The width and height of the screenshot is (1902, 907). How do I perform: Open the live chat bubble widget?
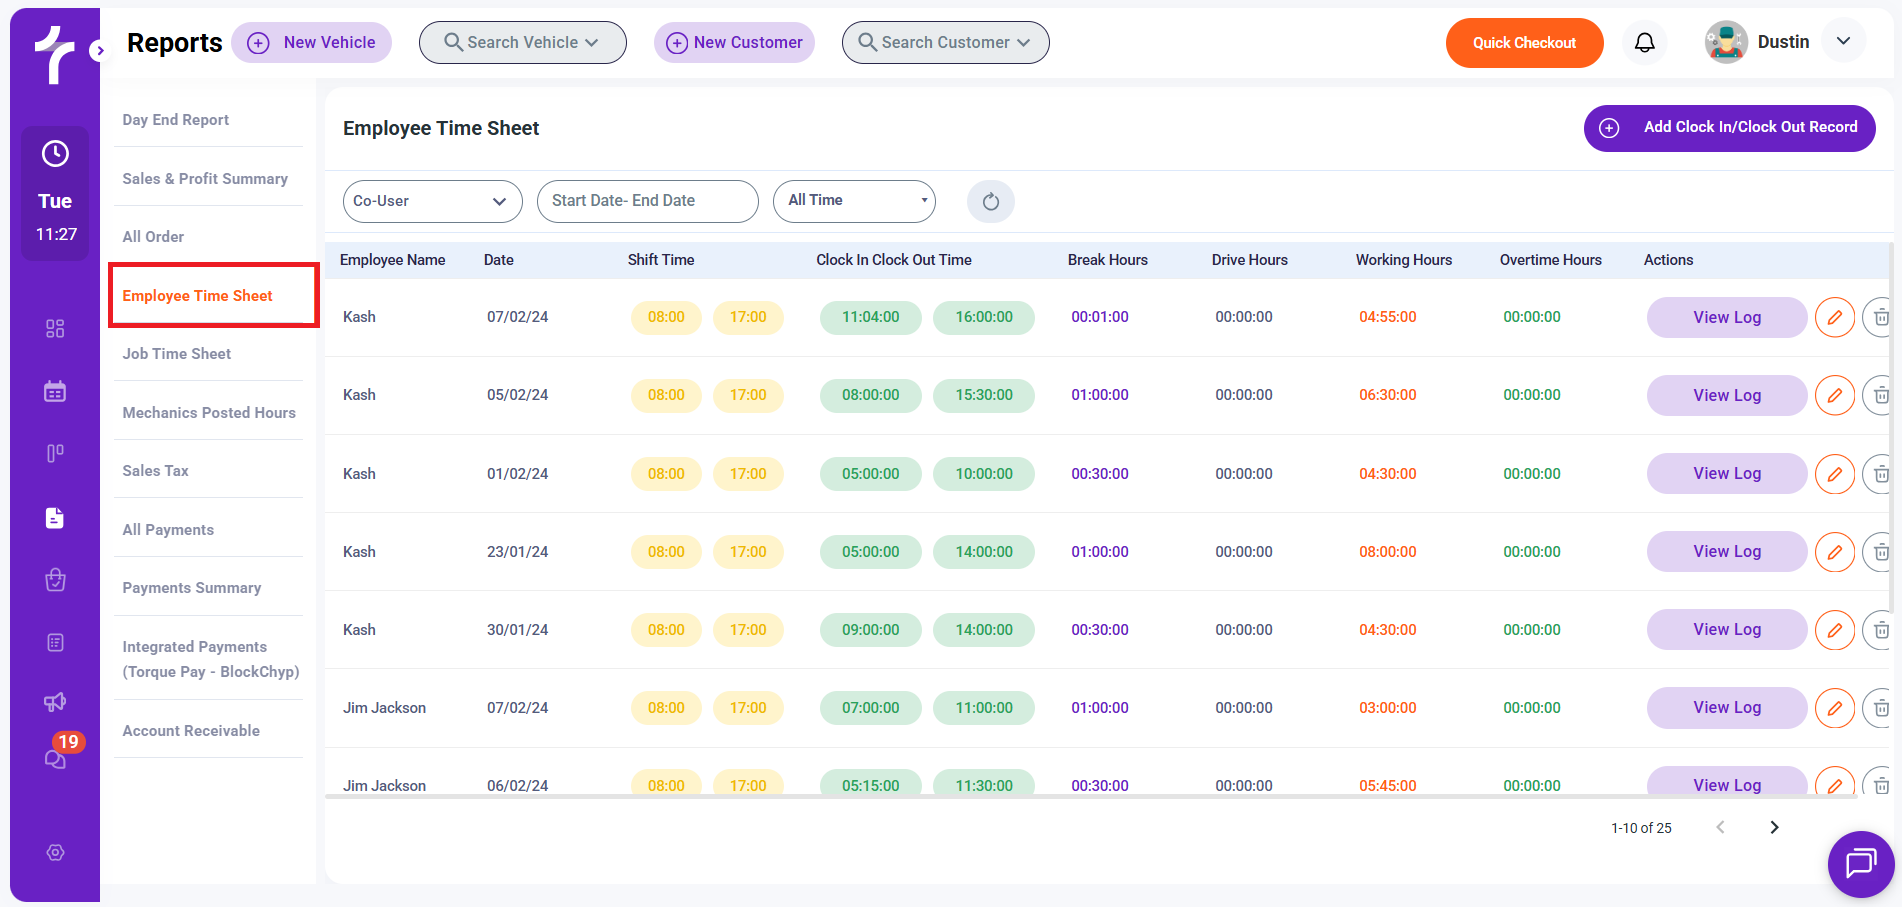click(1860, 863)
